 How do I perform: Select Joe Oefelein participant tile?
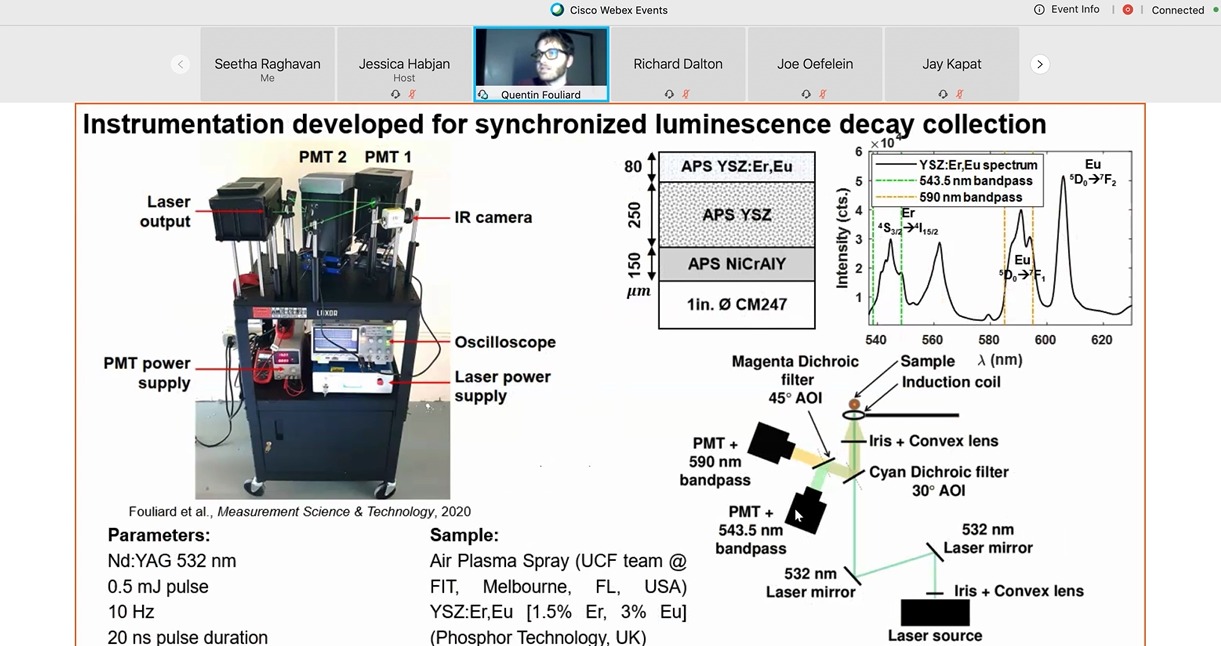pyautogui.click(x=815, y=64)
